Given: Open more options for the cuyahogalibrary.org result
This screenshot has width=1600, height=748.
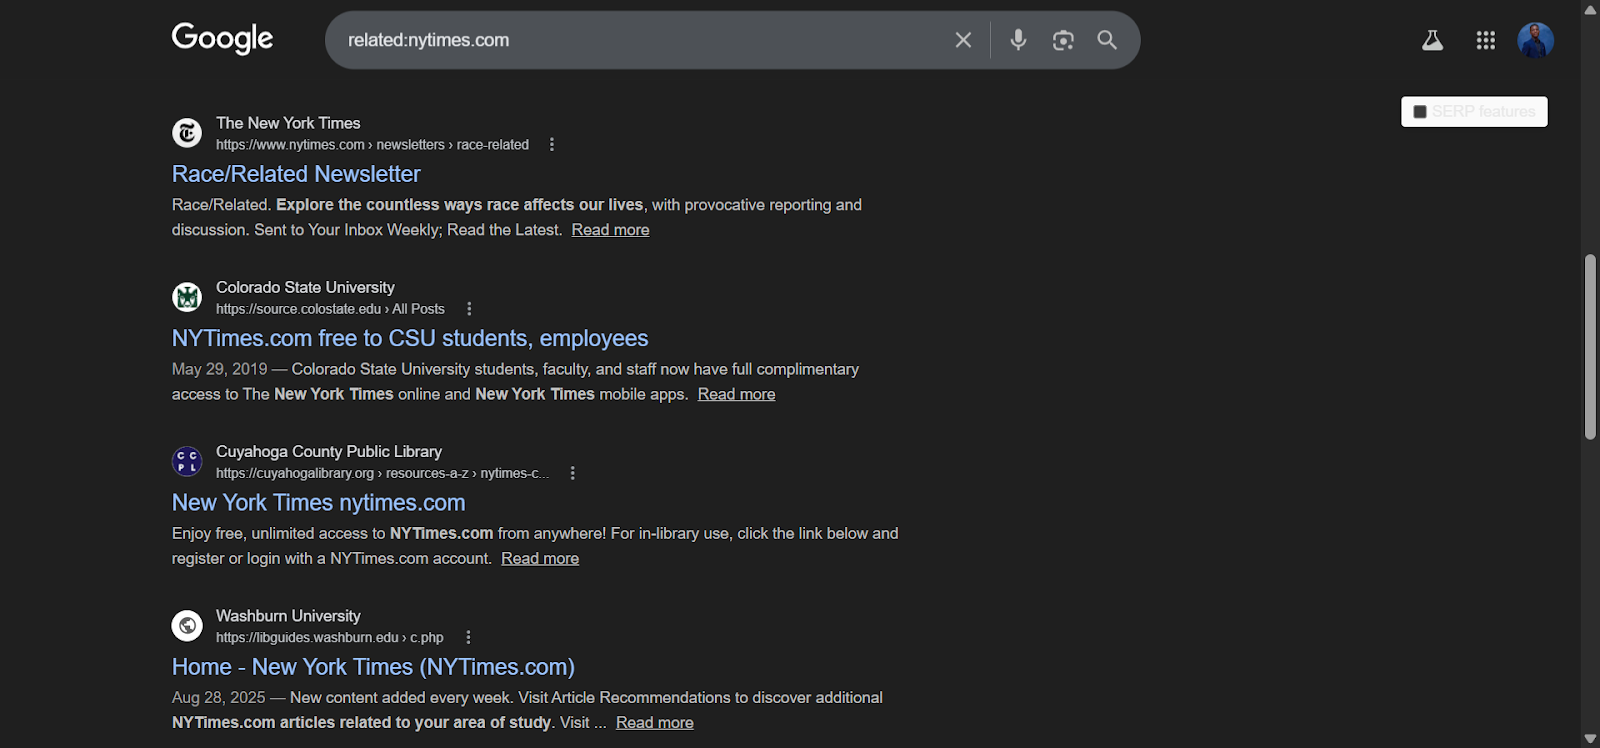Looking at the screenshot, I should 573,473.
